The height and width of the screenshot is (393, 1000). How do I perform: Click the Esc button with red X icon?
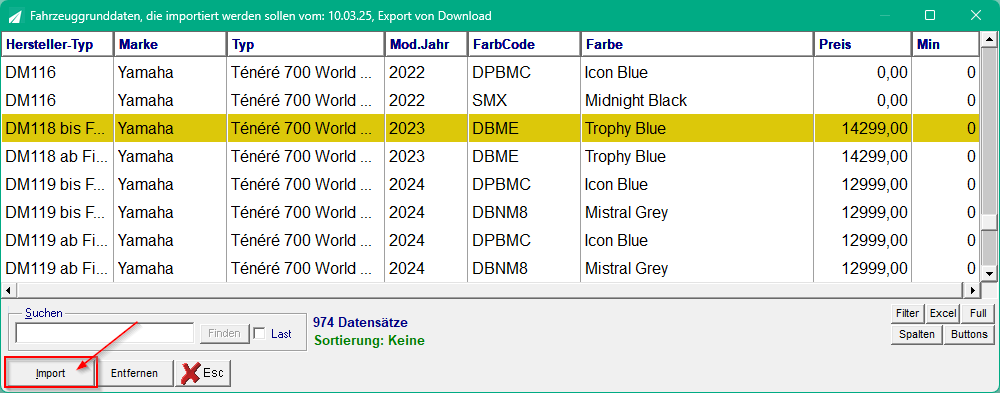click(203, 373)
